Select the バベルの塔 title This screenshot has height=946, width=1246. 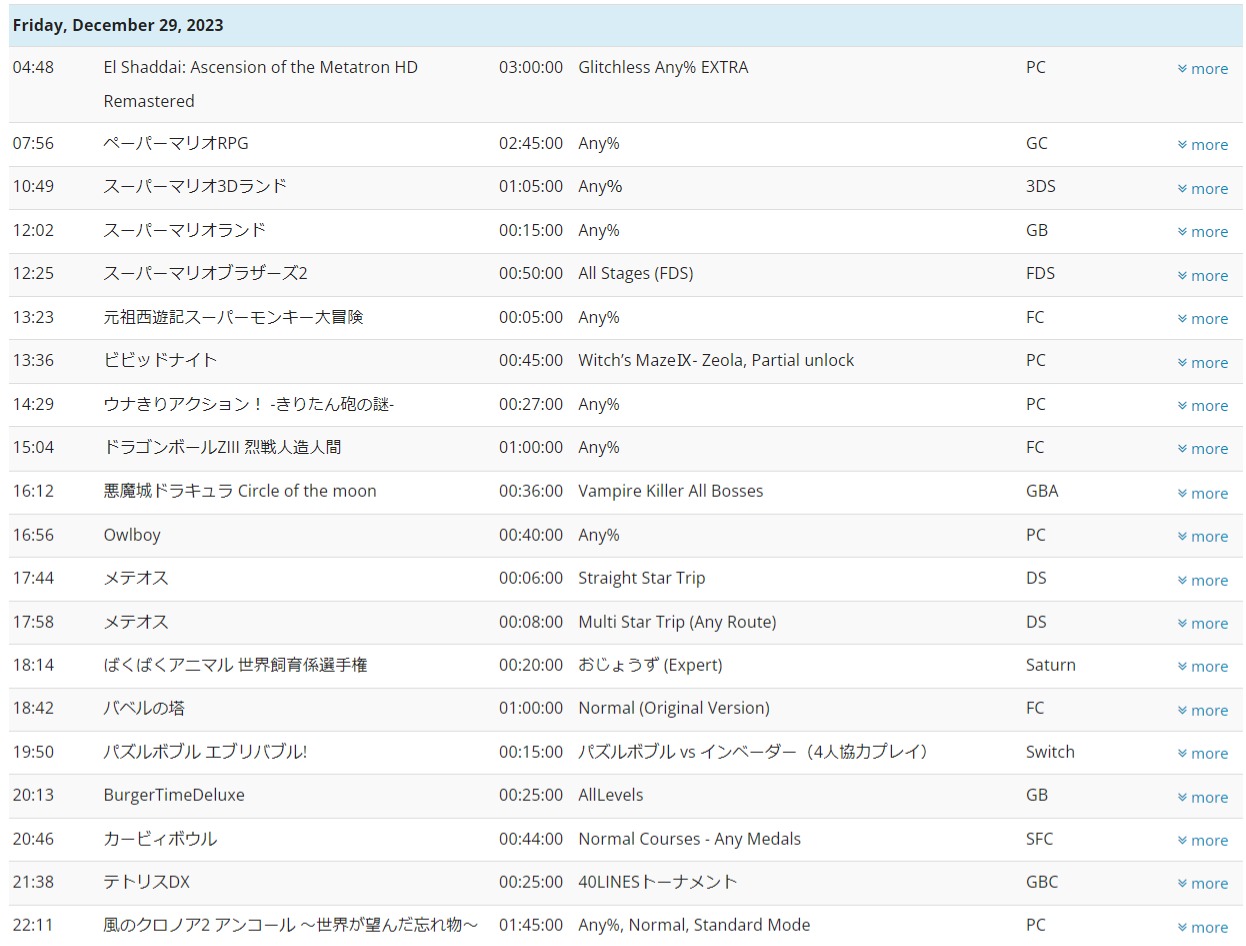(144, 708)
